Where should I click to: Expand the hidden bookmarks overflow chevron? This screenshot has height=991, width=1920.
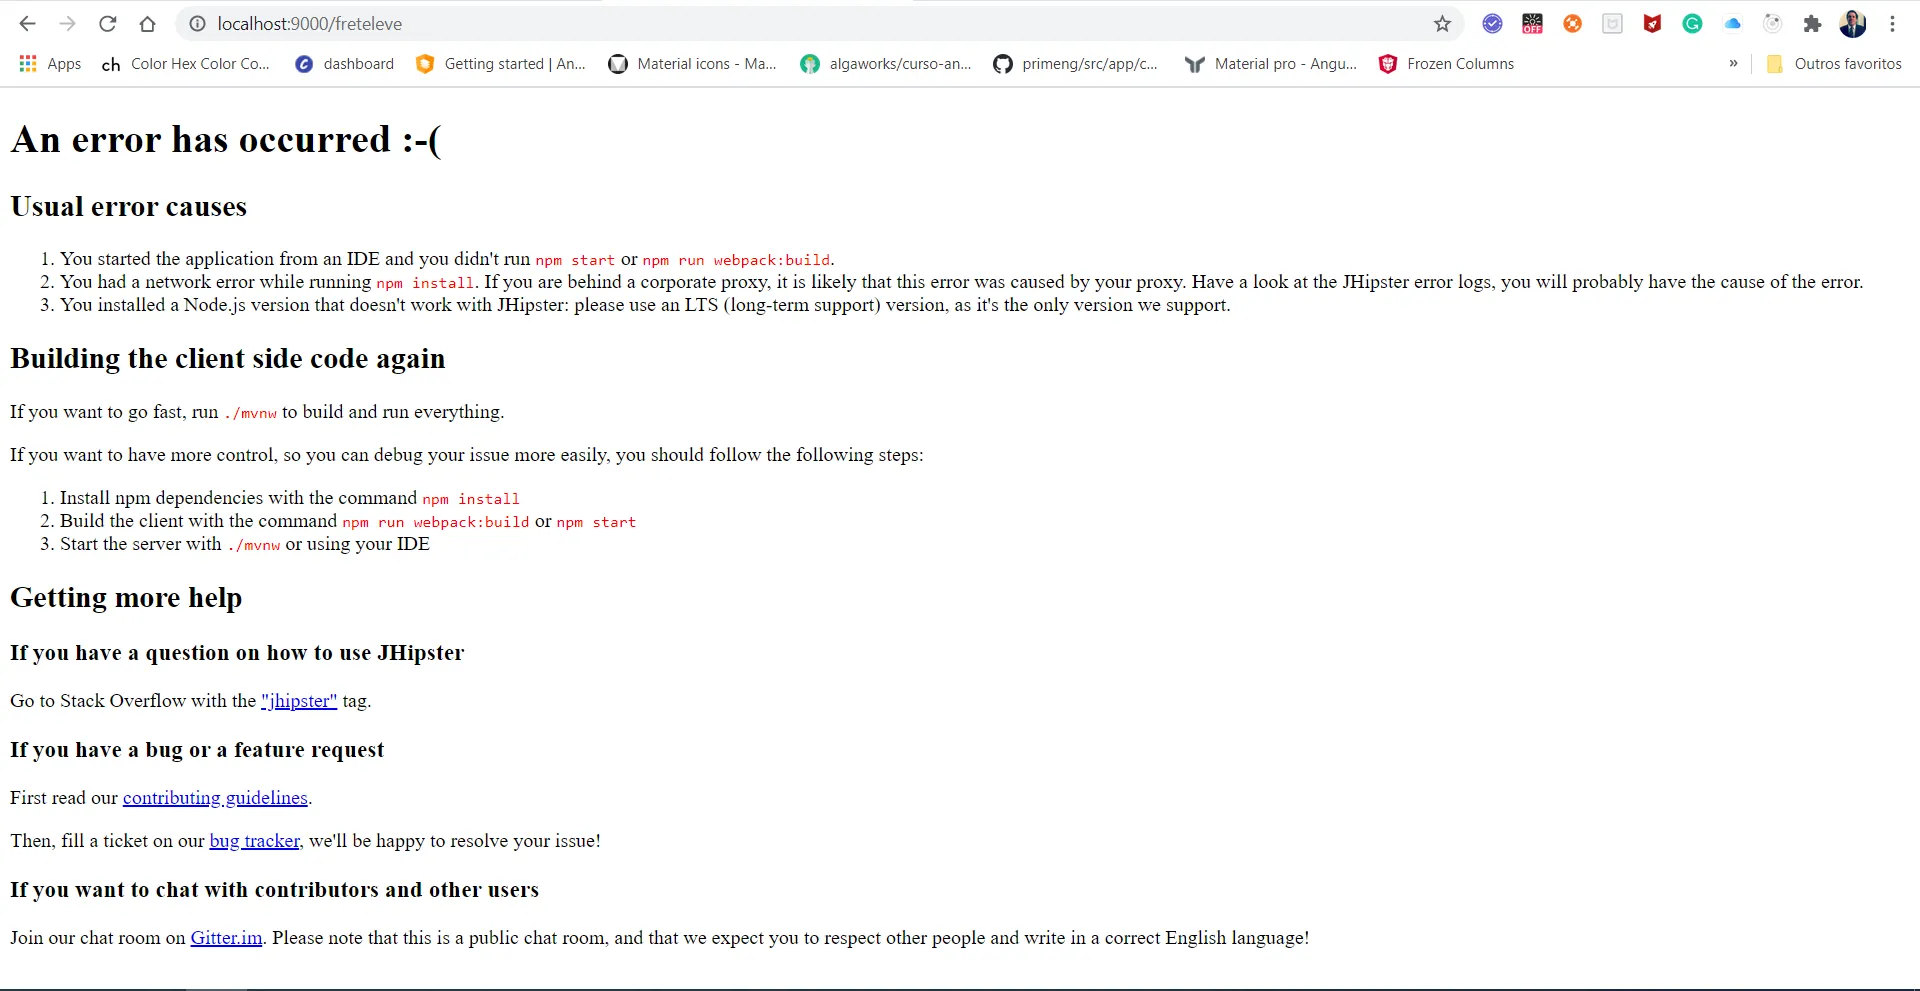[1733, 64]
